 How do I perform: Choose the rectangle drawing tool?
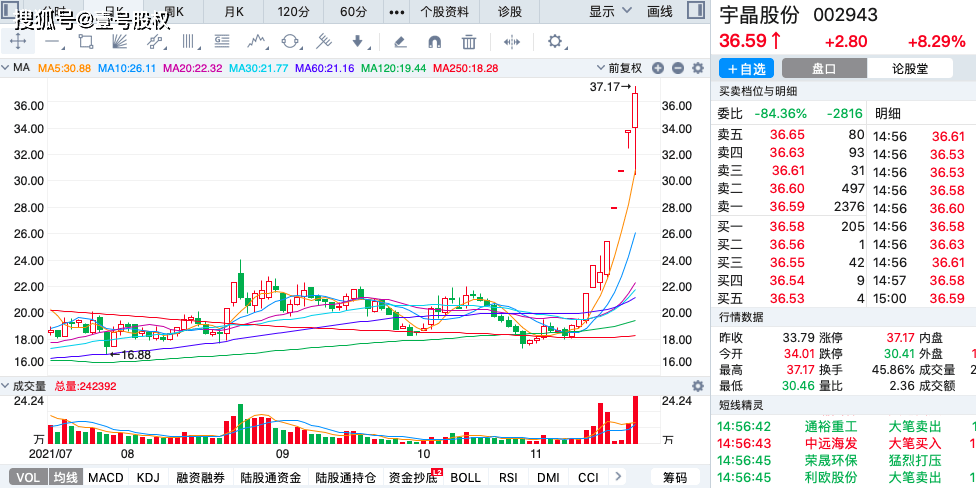pyautogui.click(x=86, y=42)
